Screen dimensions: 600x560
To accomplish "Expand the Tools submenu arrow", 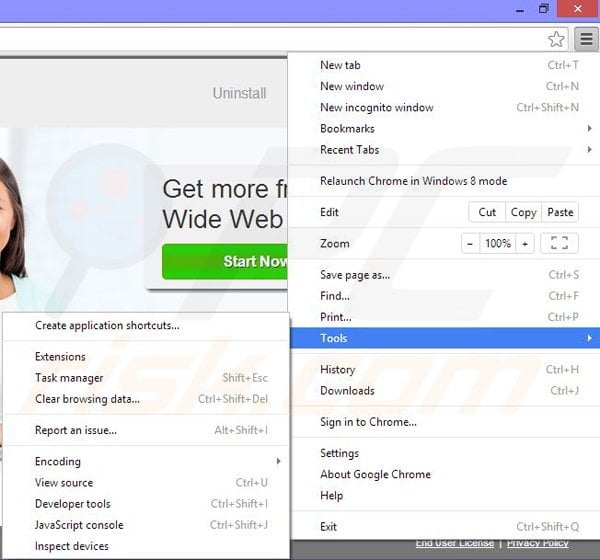I will tap(589, 338).
